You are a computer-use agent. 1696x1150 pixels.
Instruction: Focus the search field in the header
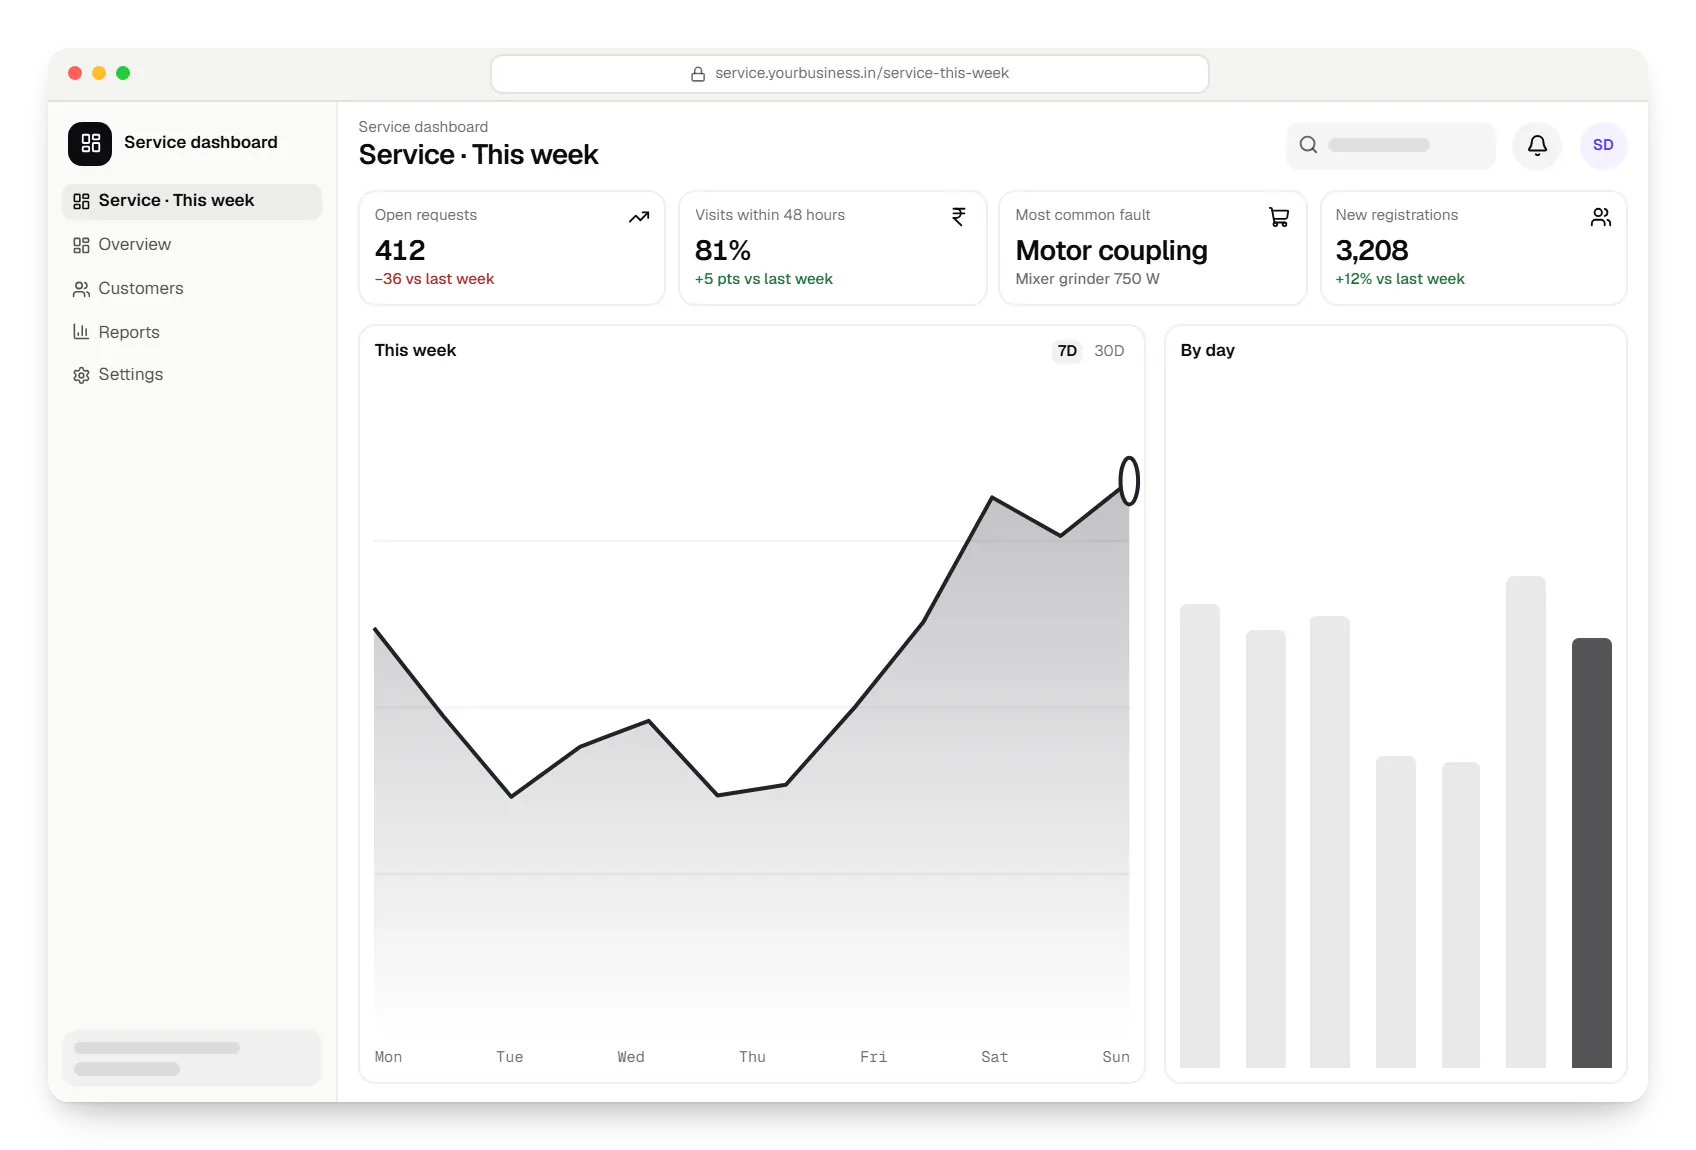1391,145
